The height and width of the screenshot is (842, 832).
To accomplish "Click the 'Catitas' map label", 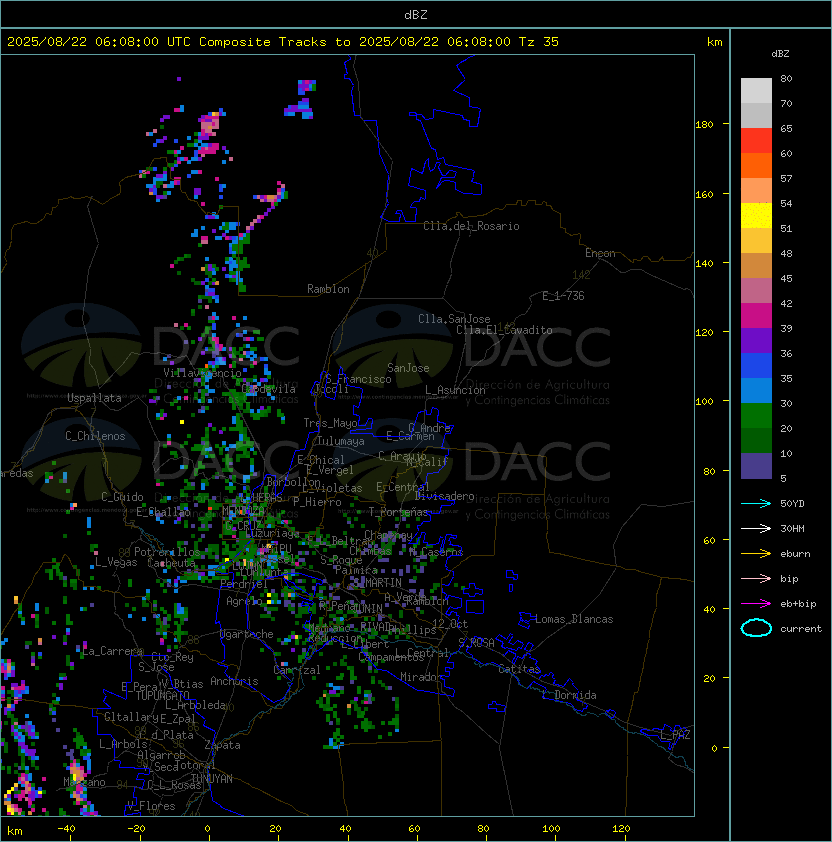I will point(519,669).
